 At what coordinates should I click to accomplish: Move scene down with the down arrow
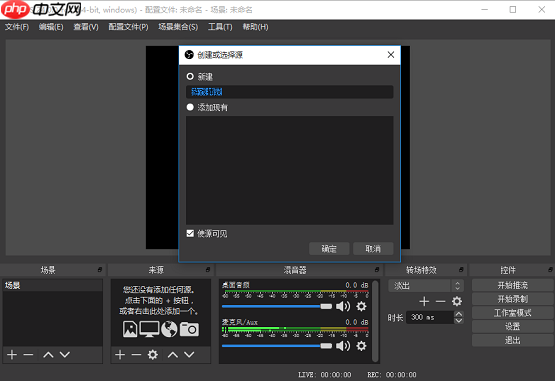click(64, 354)
